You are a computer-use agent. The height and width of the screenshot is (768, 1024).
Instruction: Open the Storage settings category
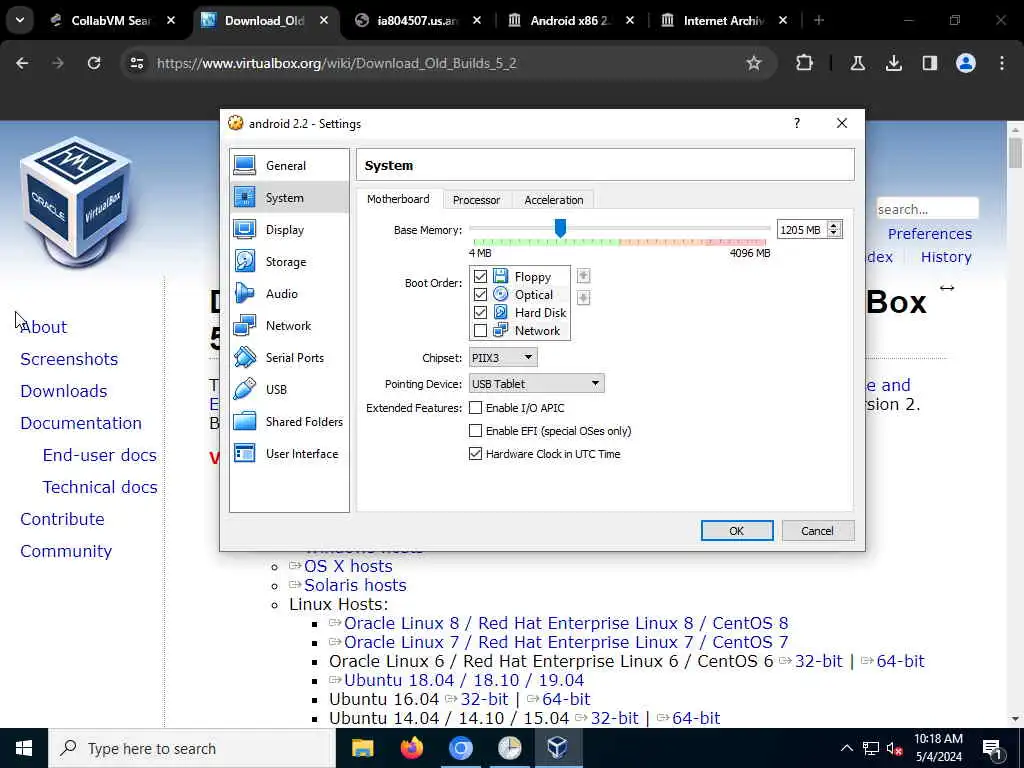click(x=289, y=262)
